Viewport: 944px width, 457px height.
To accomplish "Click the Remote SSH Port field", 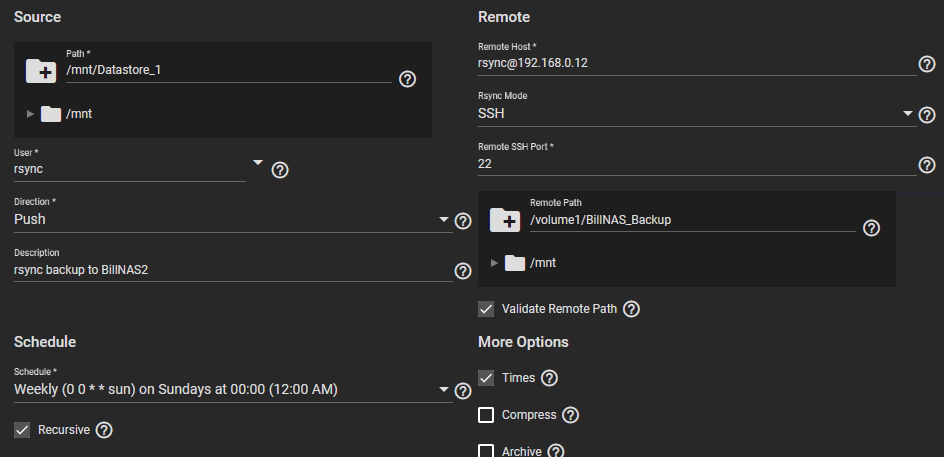I will pyautogui.click(x=697, y=164).
